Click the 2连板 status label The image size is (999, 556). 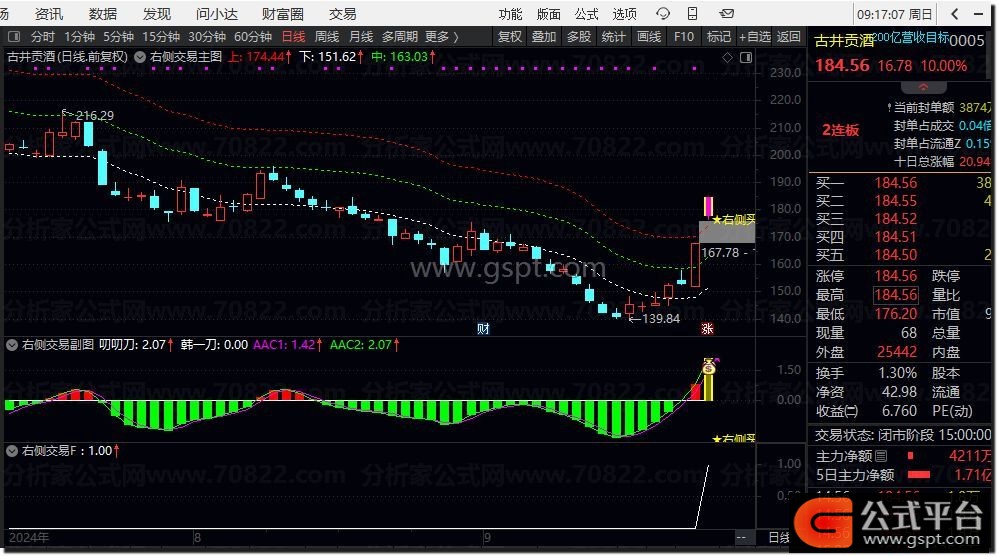[840, 130]
